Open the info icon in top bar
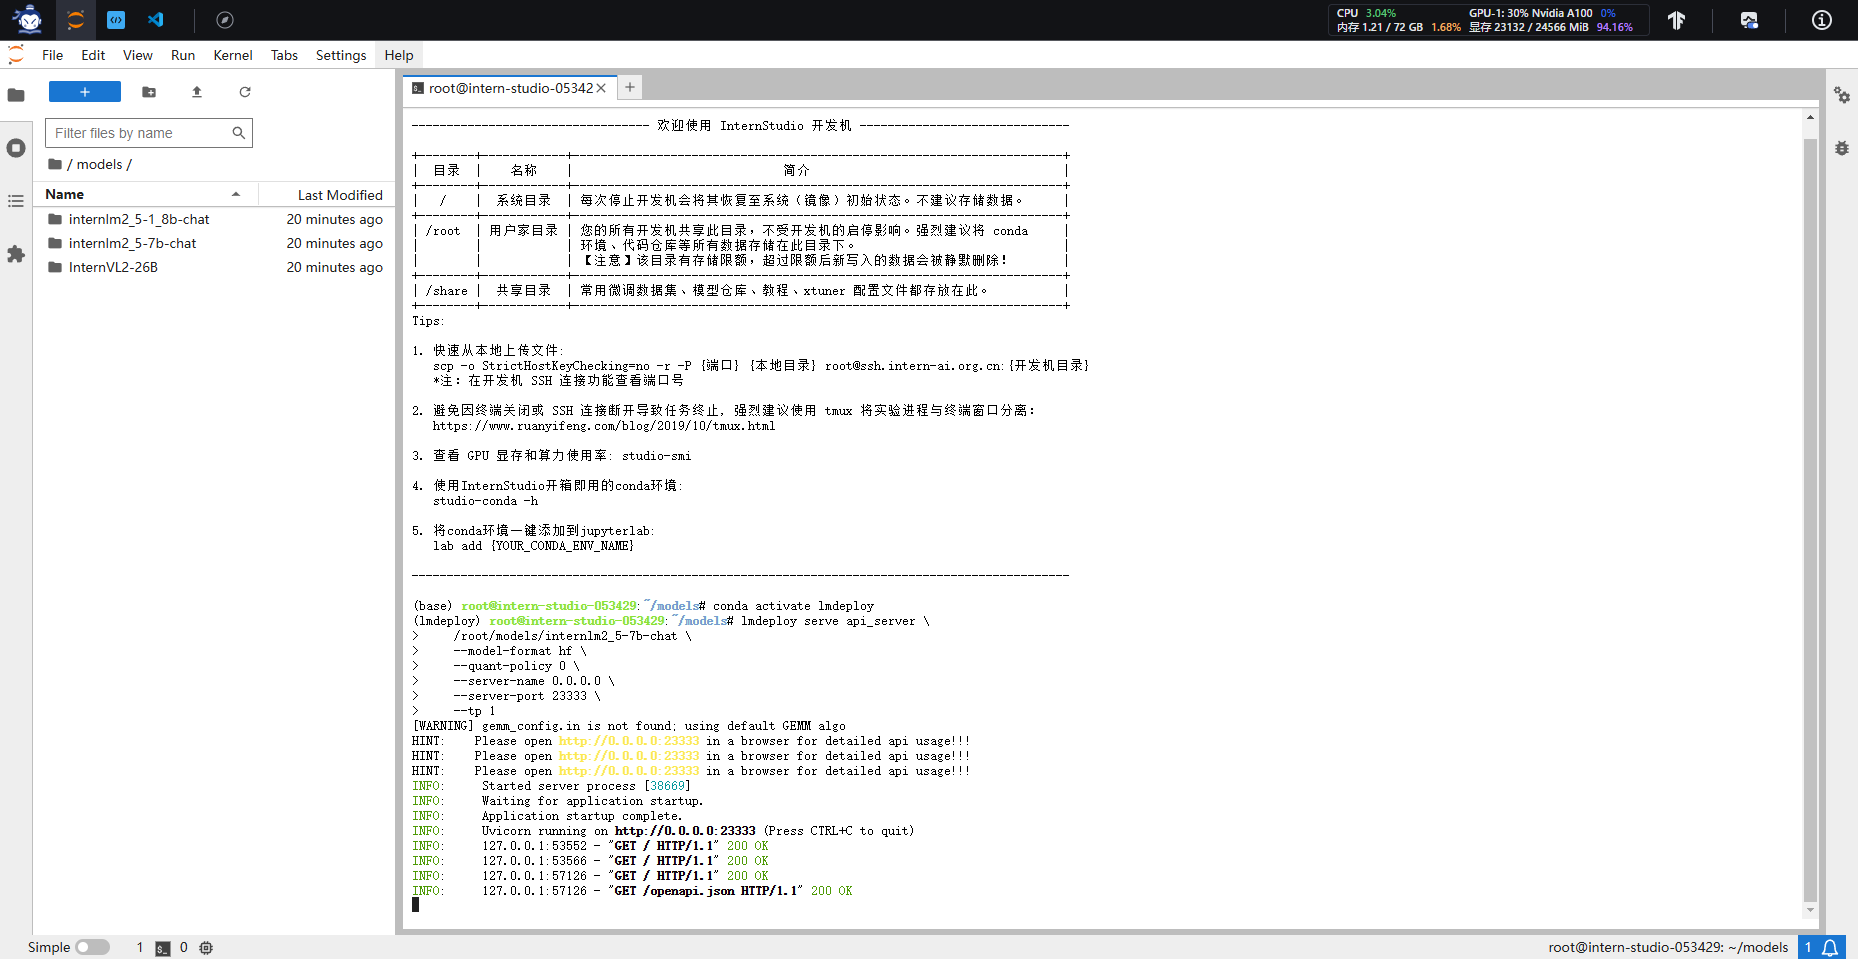 [x=1822, y=20]
